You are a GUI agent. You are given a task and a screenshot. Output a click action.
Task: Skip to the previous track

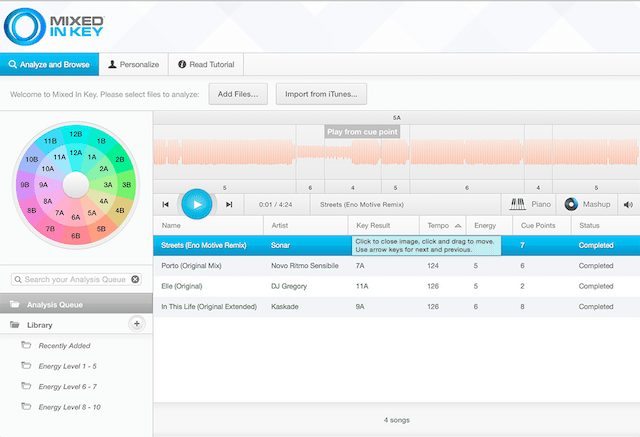[x=166, y=204]
